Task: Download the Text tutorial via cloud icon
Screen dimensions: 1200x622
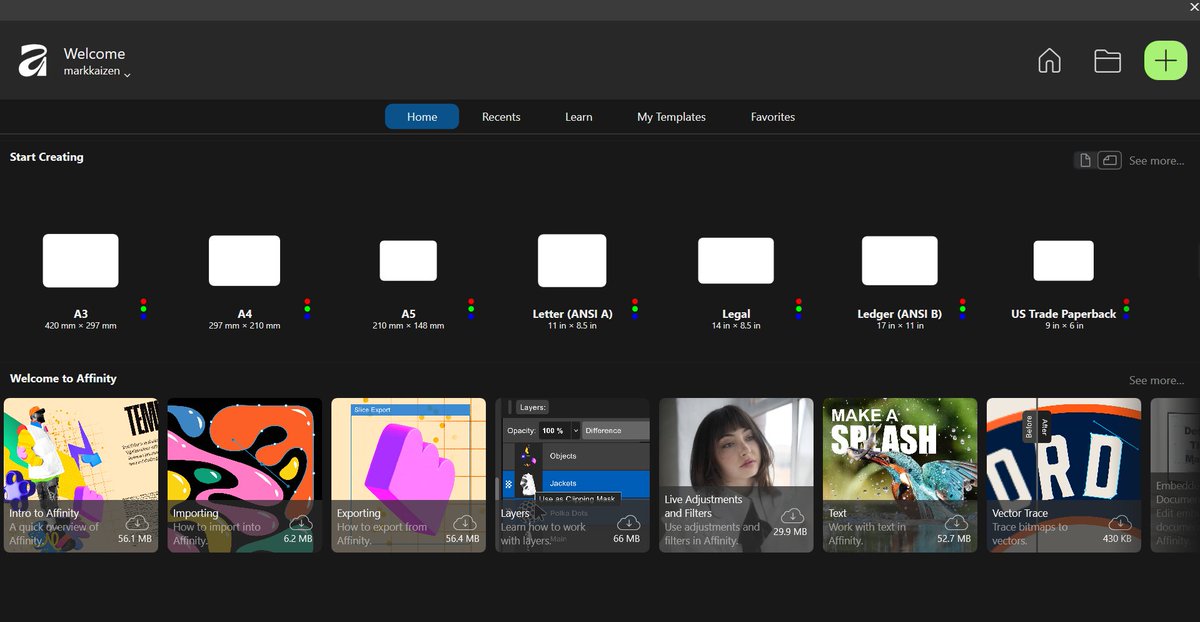Action: pyautogui.click(x=957, y=523)
